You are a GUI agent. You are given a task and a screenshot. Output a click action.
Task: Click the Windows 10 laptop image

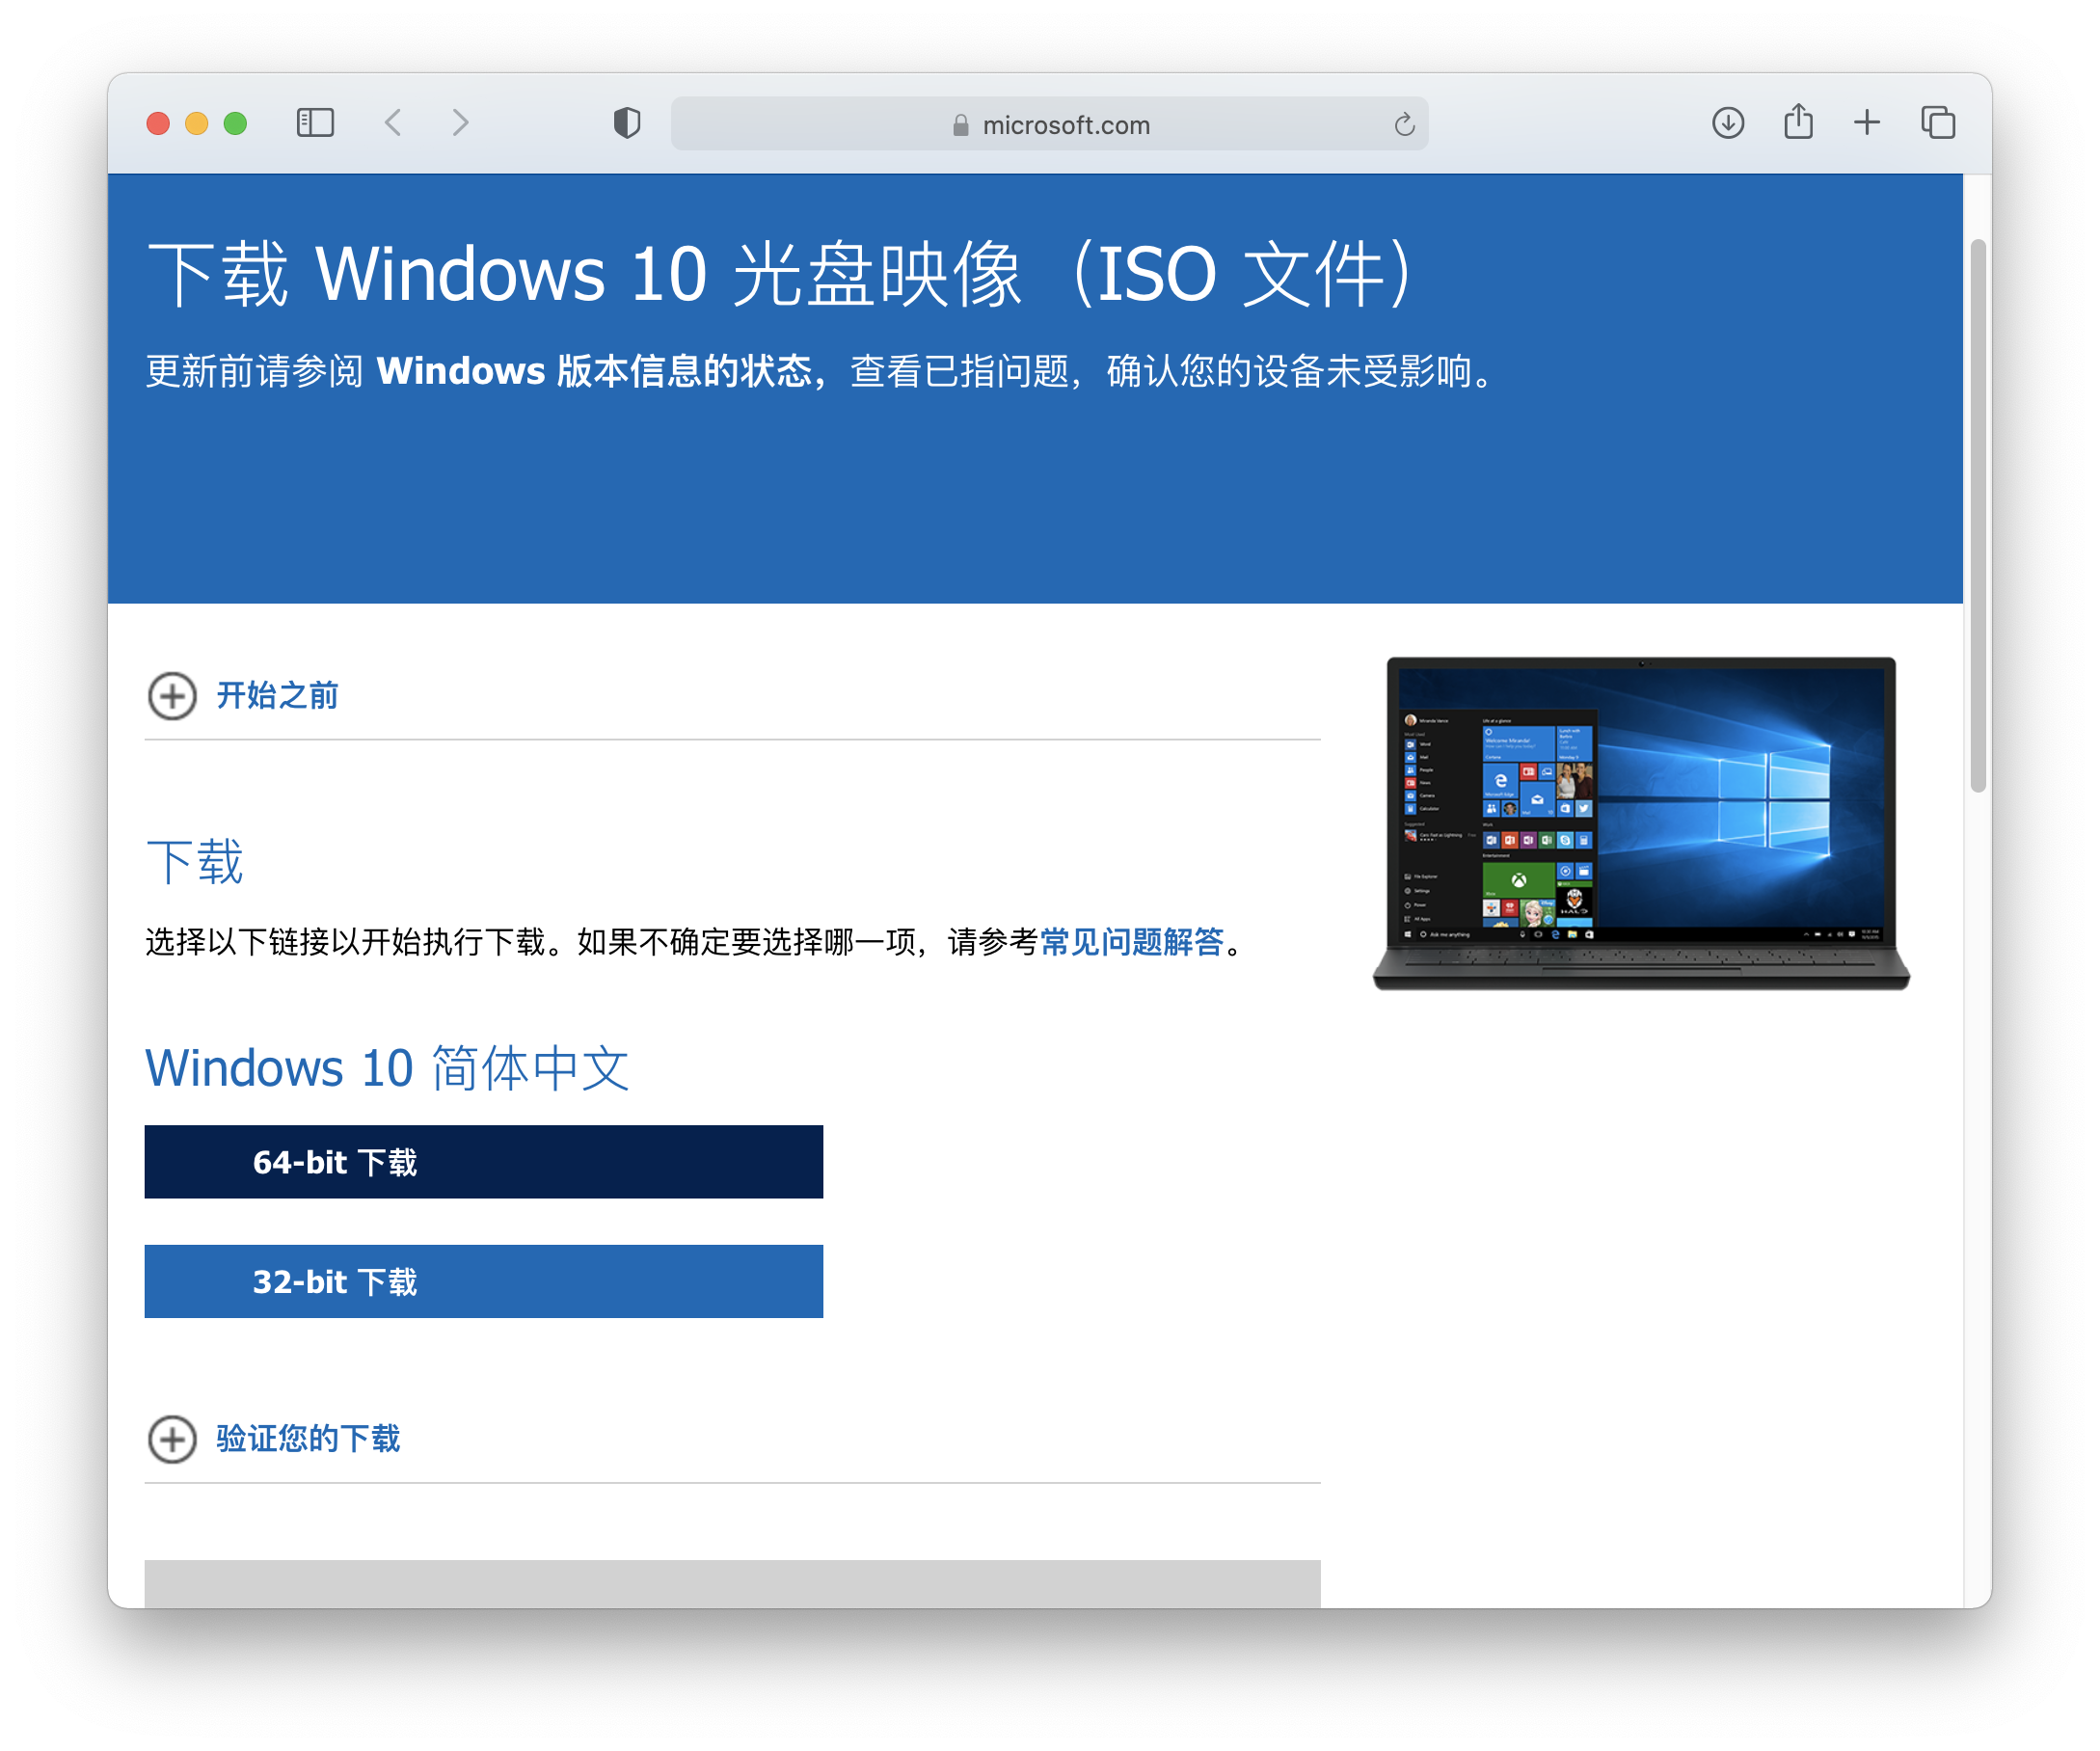coord(1641,823)
